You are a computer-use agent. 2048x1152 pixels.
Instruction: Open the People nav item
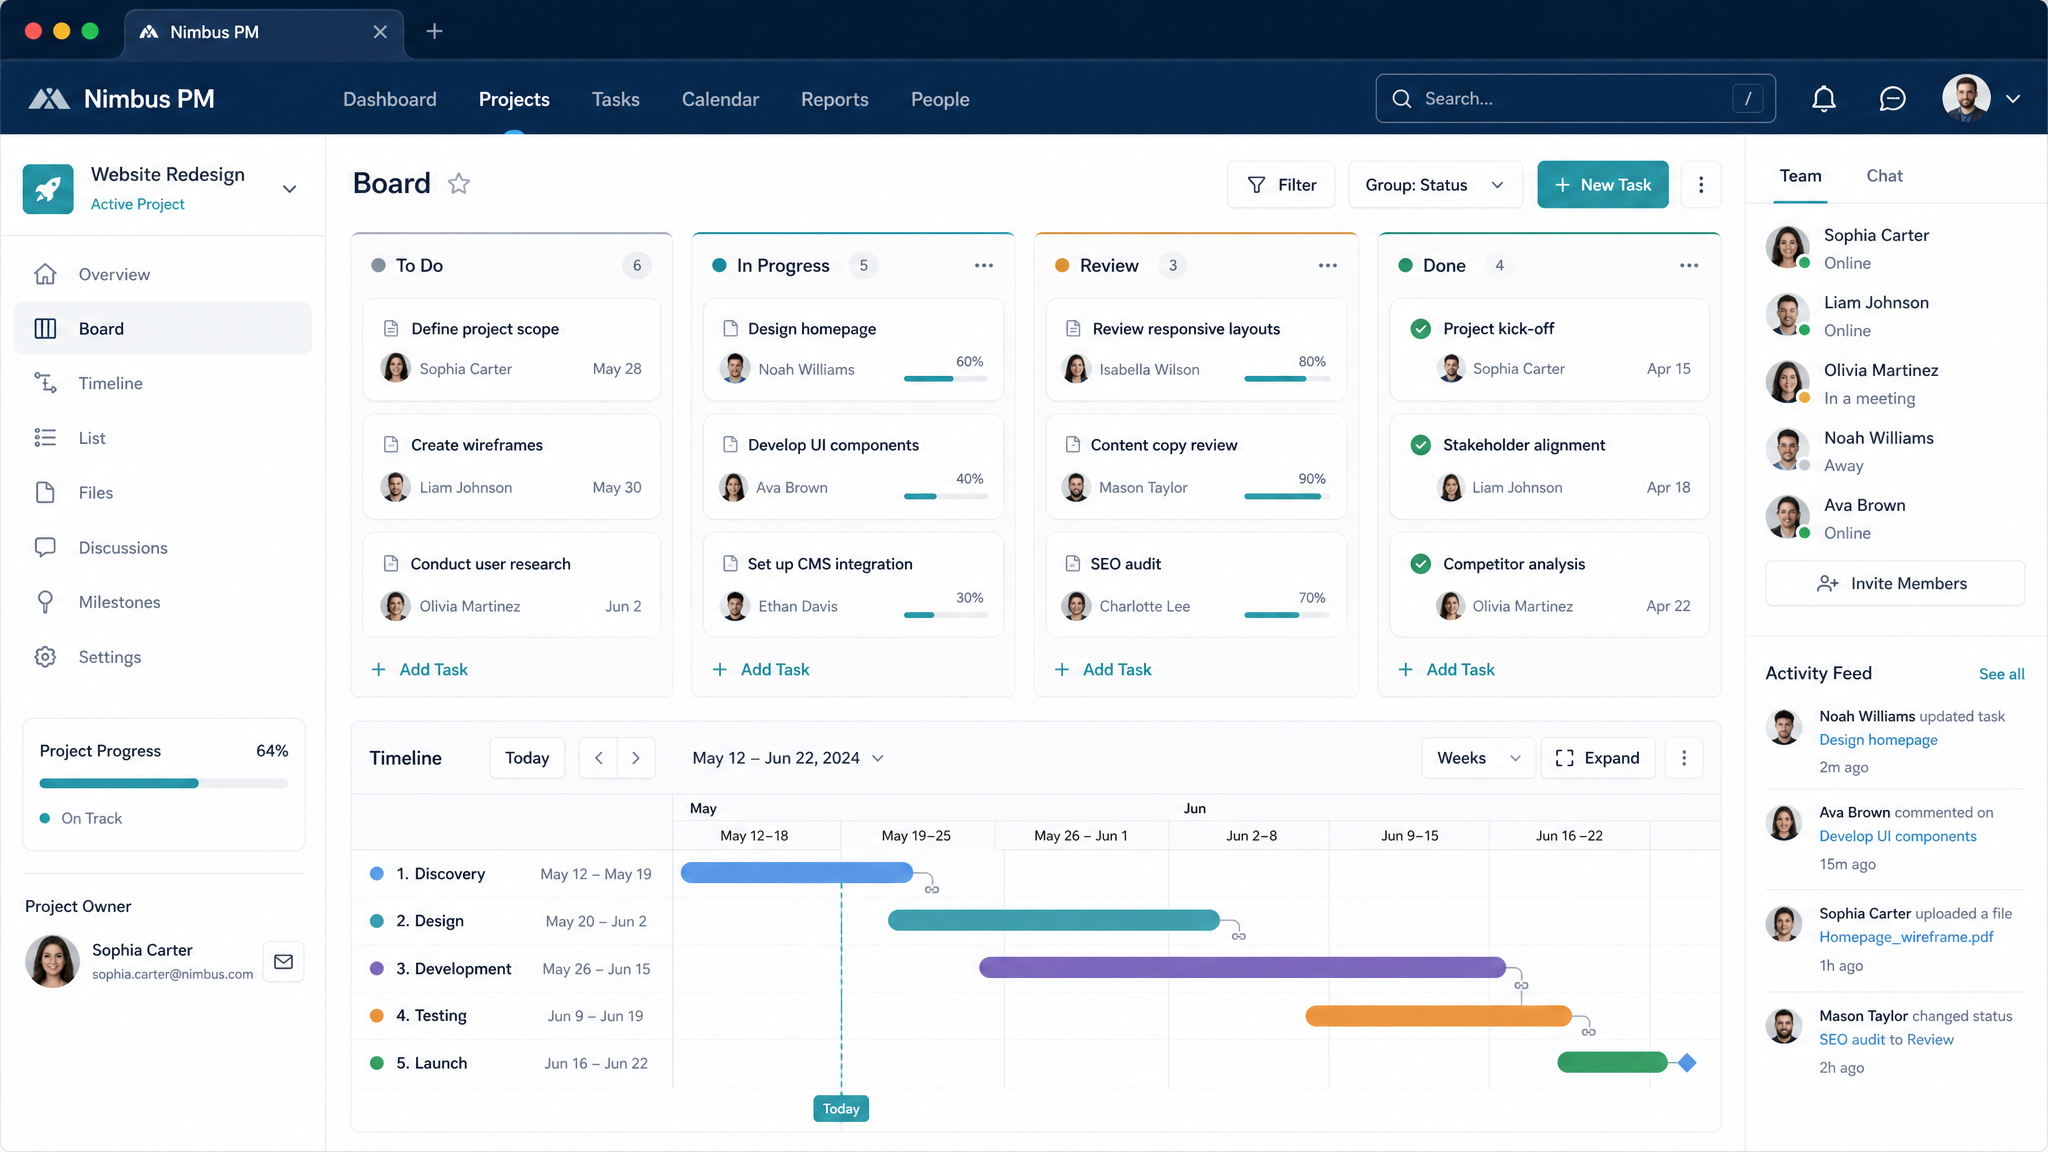940,99
